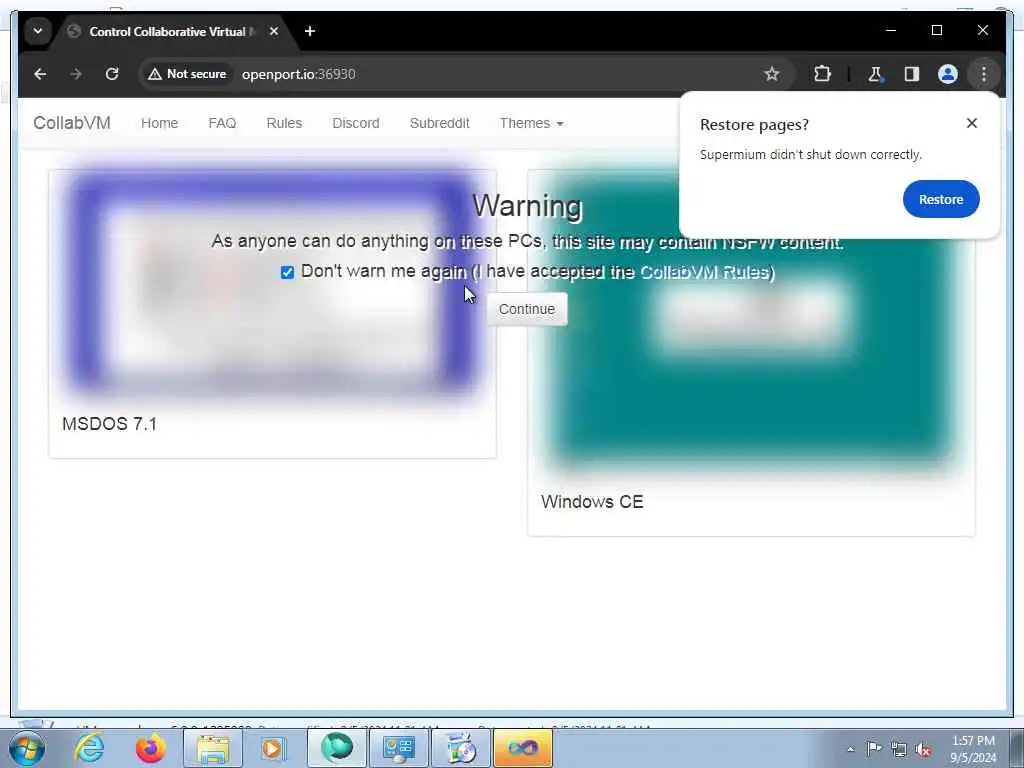Open the three-dot browser menu
Screen dimensions: 1024x768
click(x=984, y=74)
